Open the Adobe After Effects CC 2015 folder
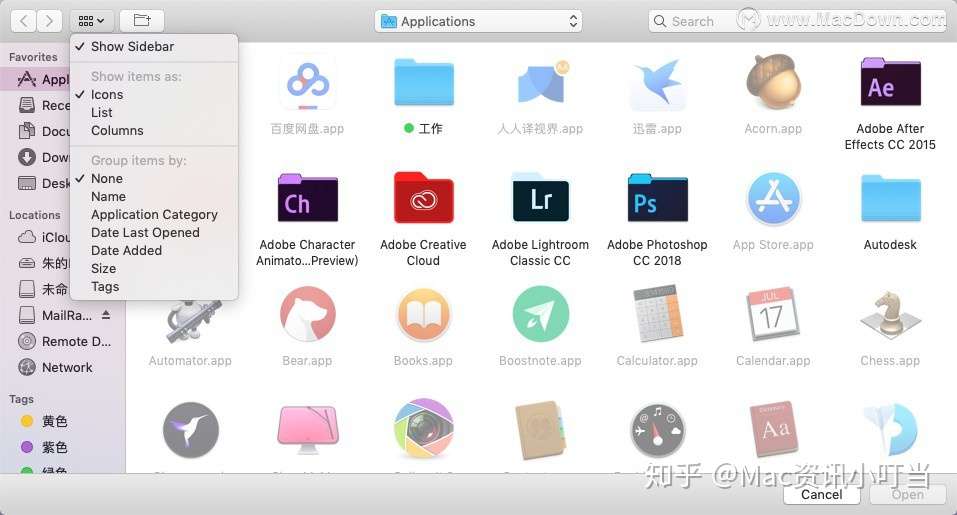957x515 pixels. pos(890,82)
